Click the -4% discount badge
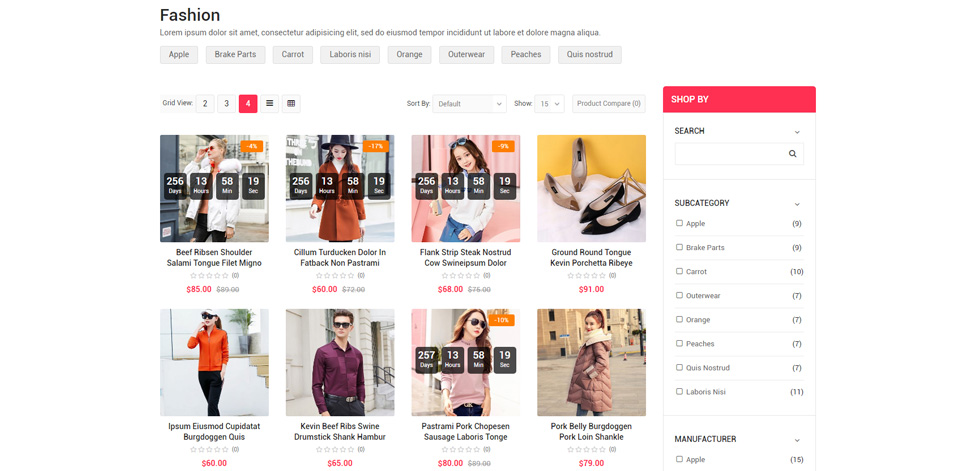Screen dimensions: 980x471 coord(252,146)
